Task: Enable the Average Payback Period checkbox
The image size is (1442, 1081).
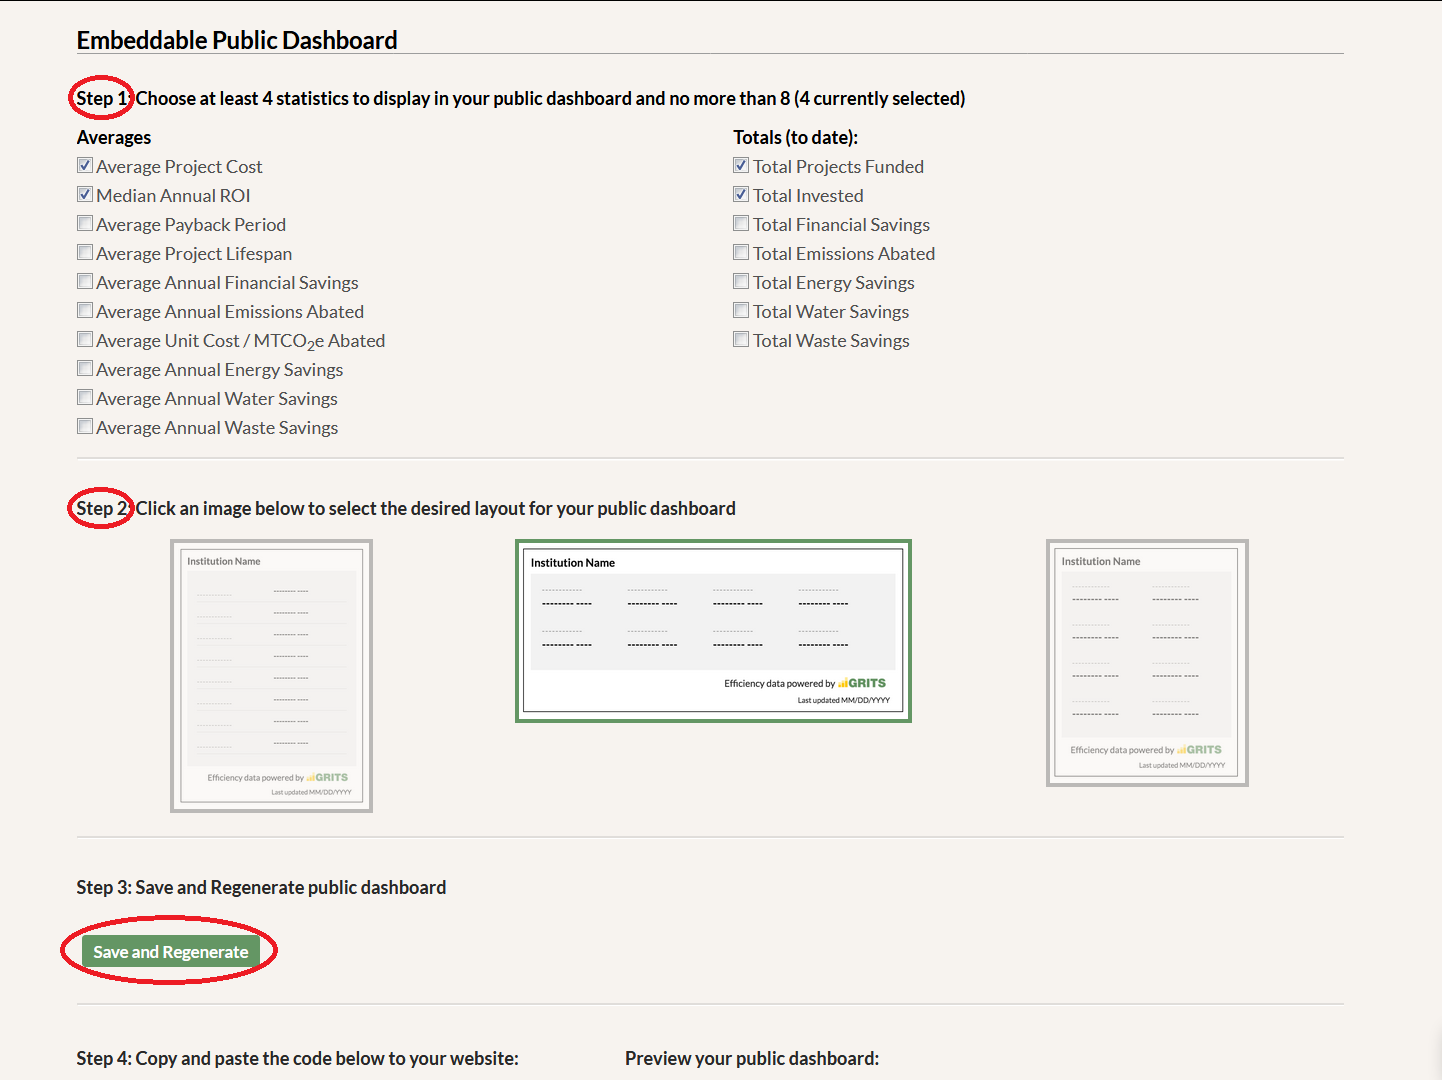Action: pos(85,224)
